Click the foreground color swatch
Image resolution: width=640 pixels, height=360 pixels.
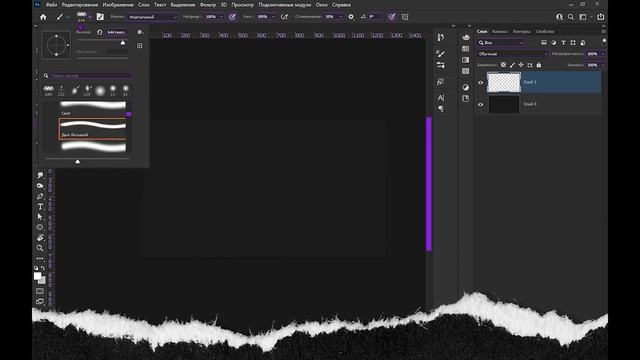coord(37,276)
